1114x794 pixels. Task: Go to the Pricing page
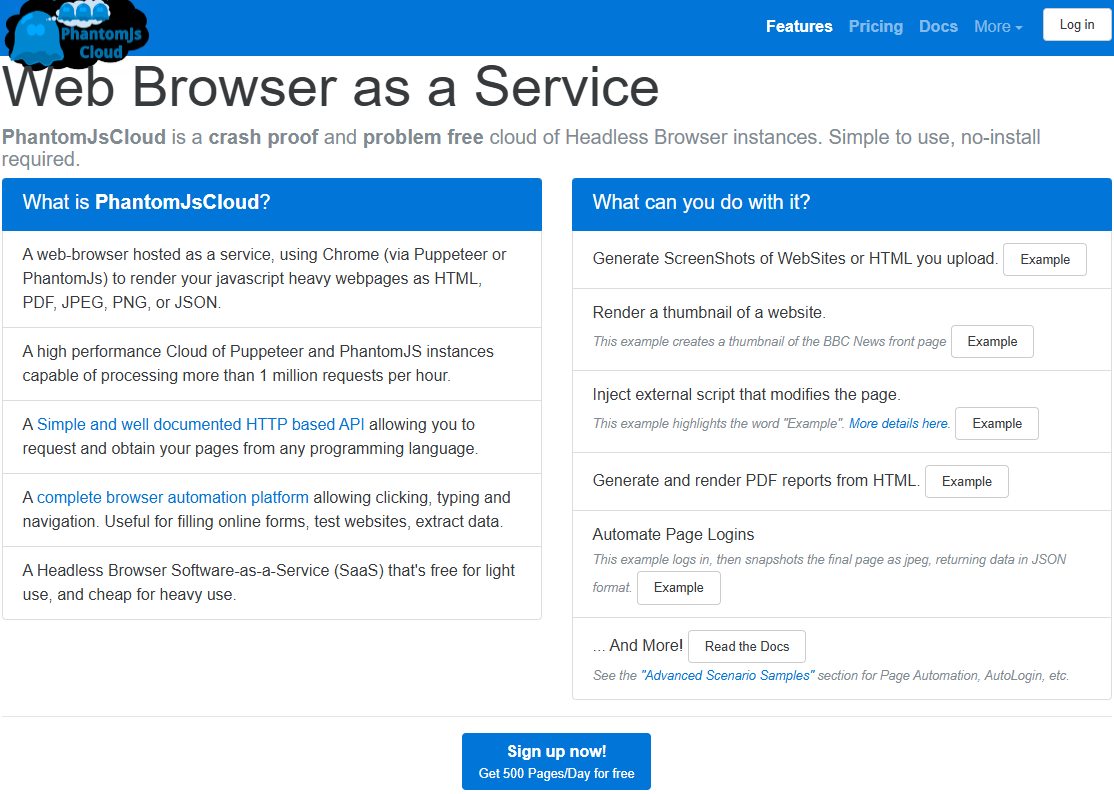coord(875,26)
